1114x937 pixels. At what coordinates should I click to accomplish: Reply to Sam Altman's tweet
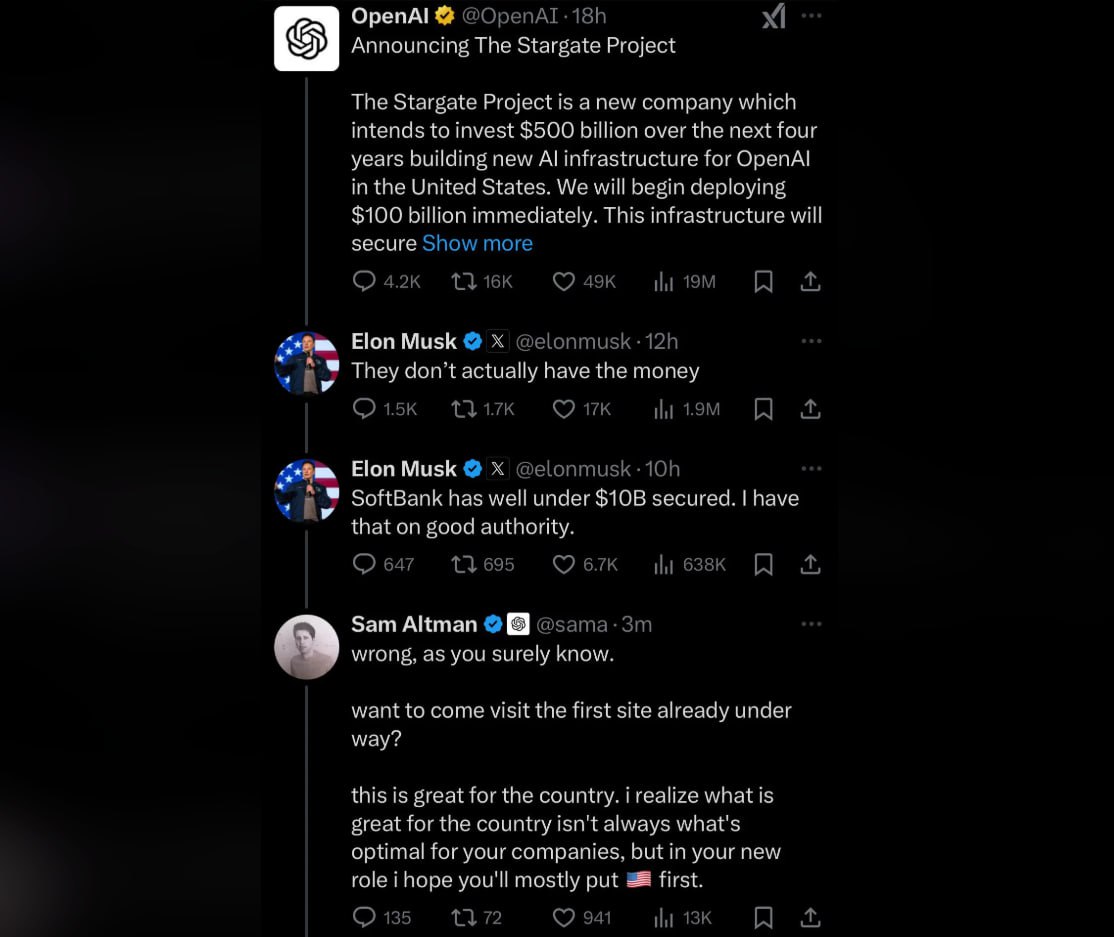[364, 917]
